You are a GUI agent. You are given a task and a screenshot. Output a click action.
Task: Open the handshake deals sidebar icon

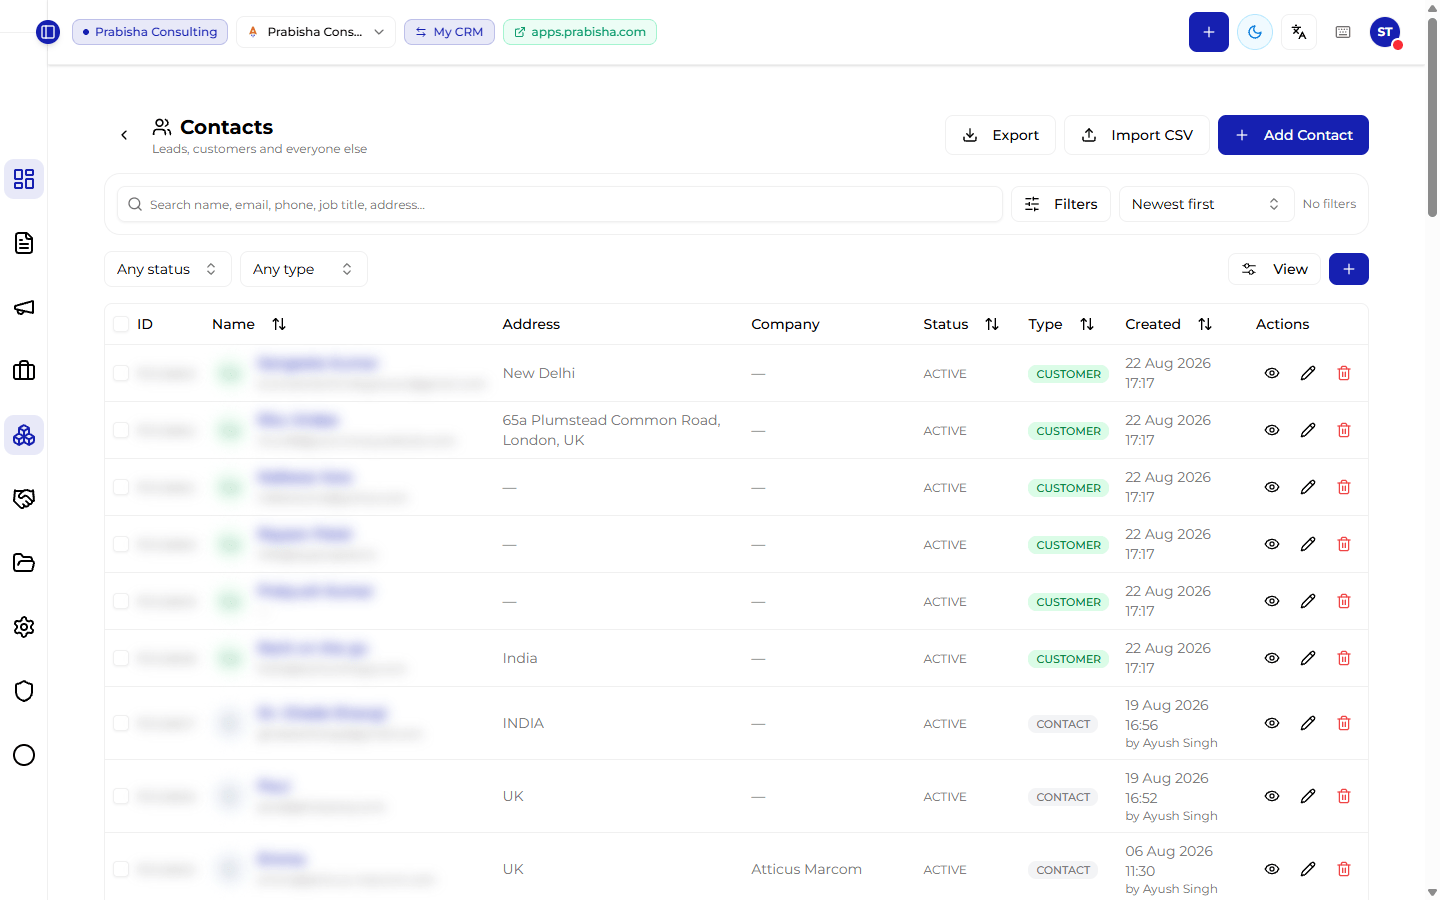coord(24,499)
